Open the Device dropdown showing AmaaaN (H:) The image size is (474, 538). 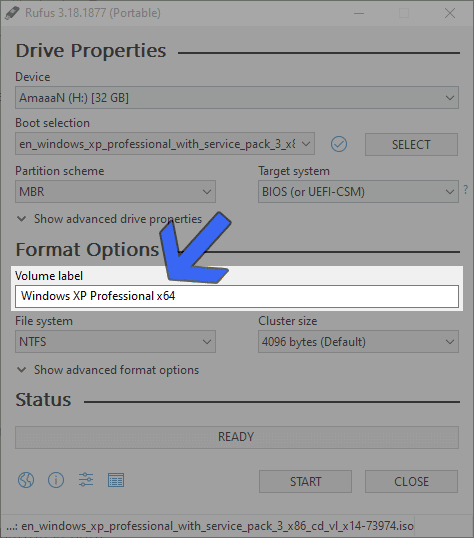237,98
